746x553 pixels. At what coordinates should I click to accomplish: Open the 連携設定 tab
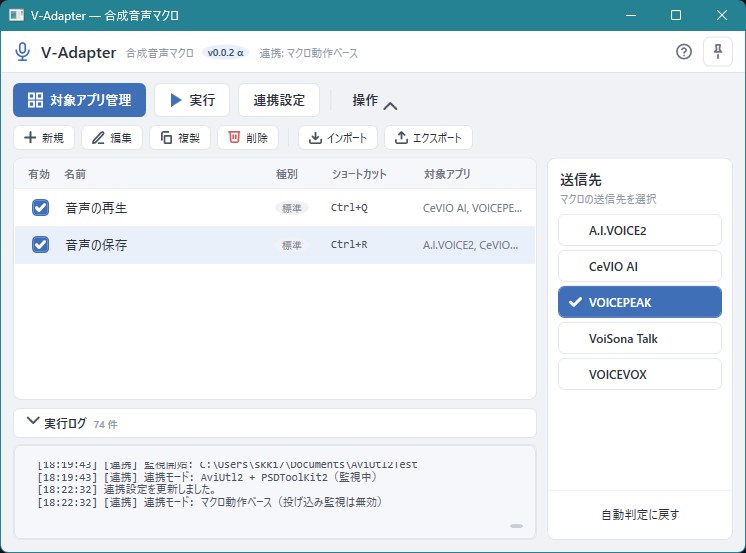tap(279, 100)
